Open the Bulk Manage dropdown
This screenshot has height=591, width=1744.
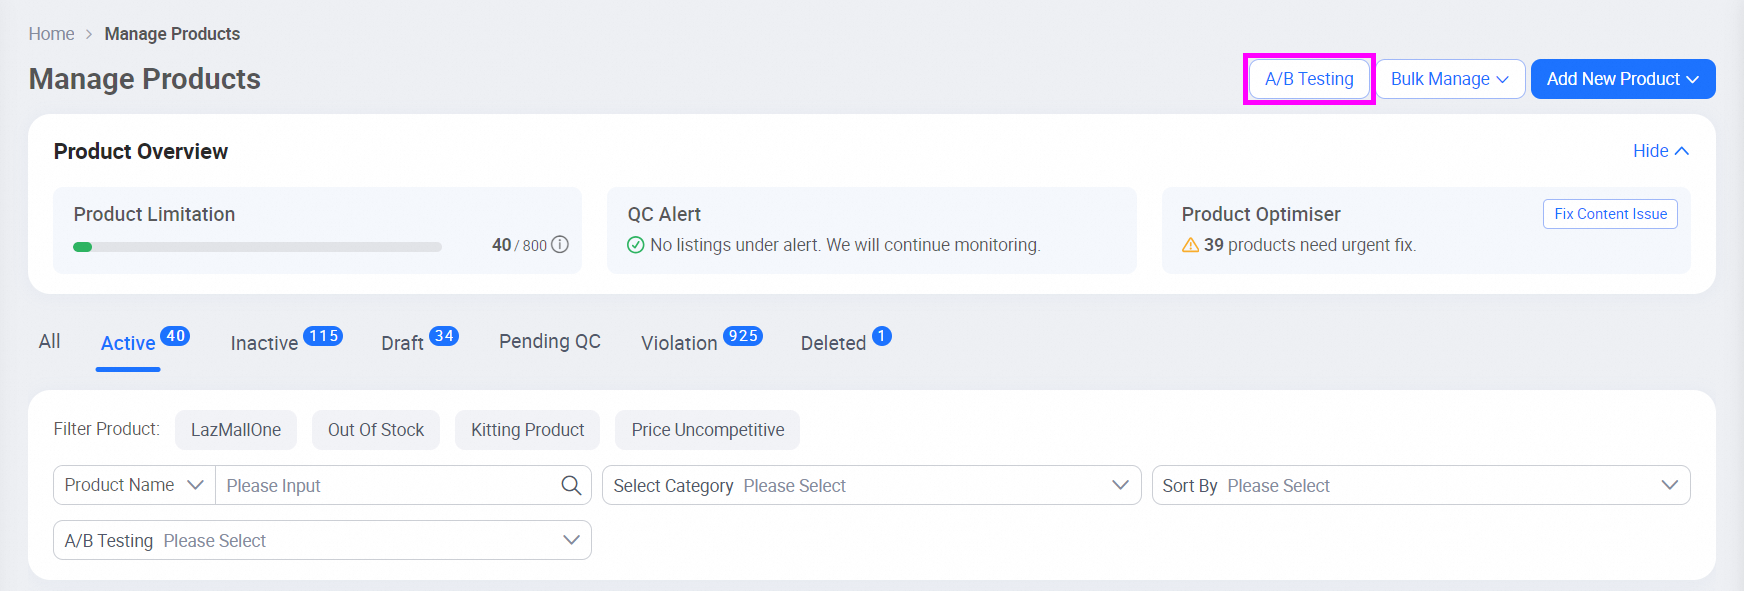point(1450,78)
